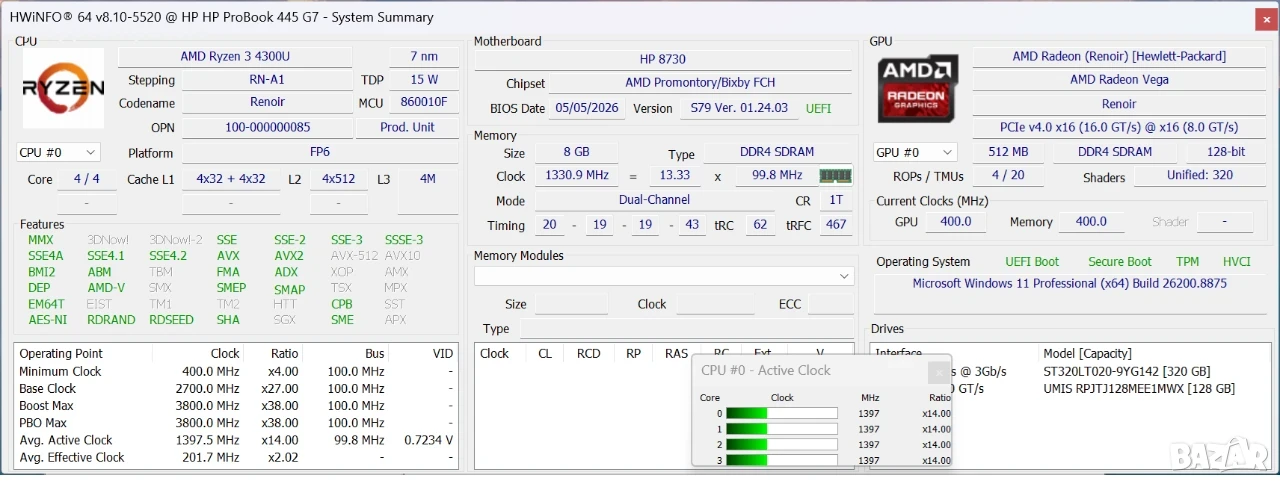Screen dimensions: 1280x484
Task: Click the 8 GB memory size
Action: (x=575, y=152)
